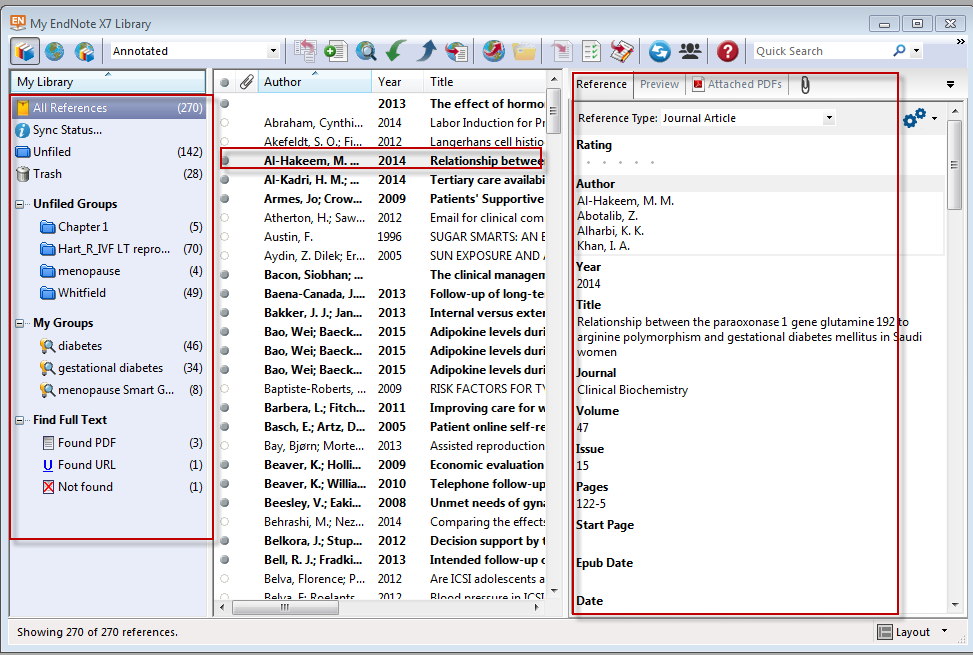Click the blue Export arrow icon
Image resolution: width=973 pixels, height=655 pixels.
click(x=426, y=51)
